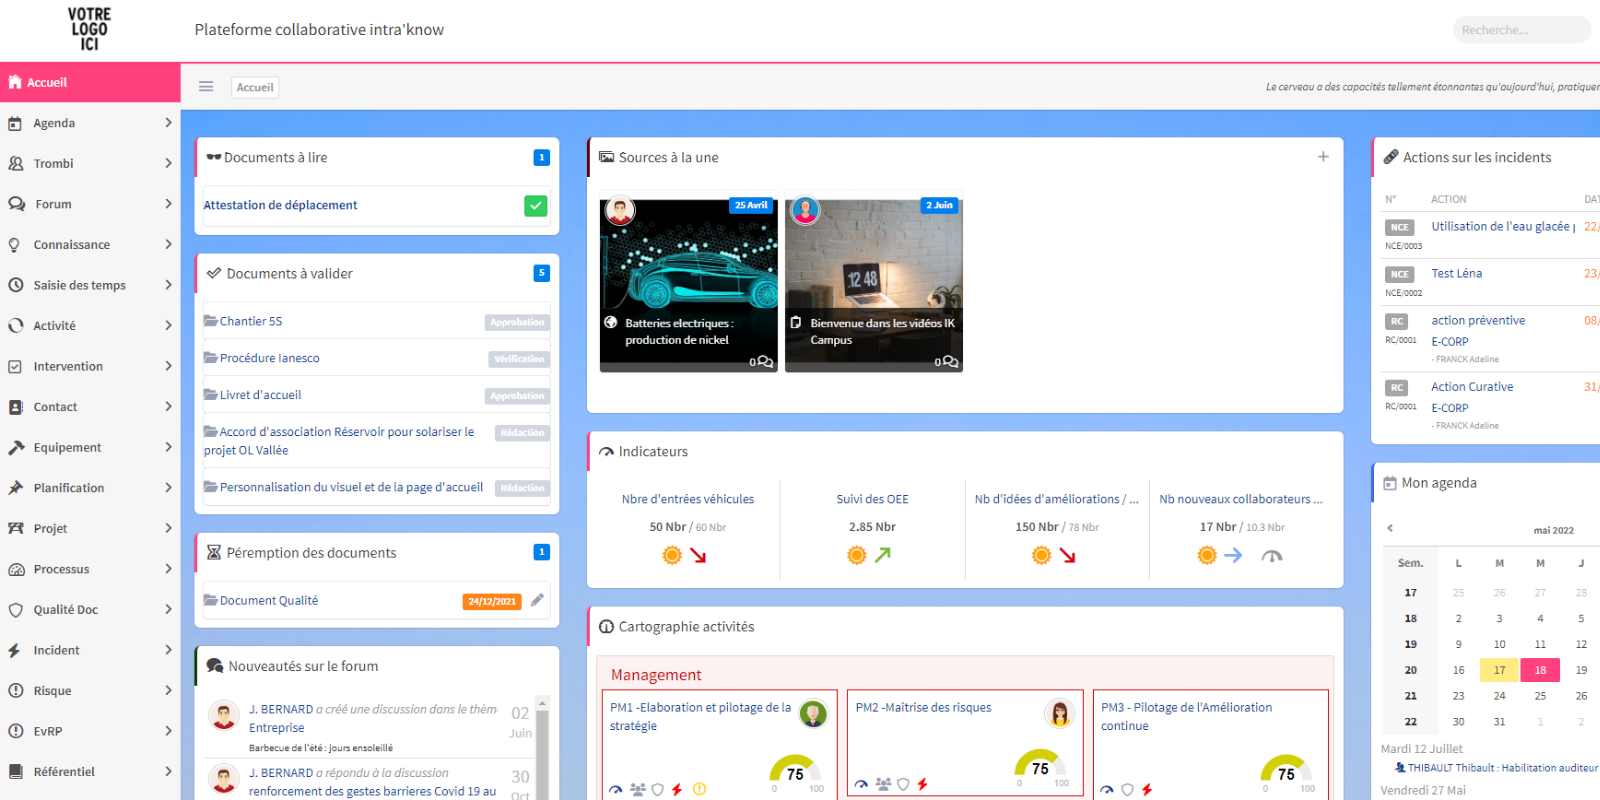Click the plus icon in Sources à la une
1600x800 pixels.
point(1323,157)
